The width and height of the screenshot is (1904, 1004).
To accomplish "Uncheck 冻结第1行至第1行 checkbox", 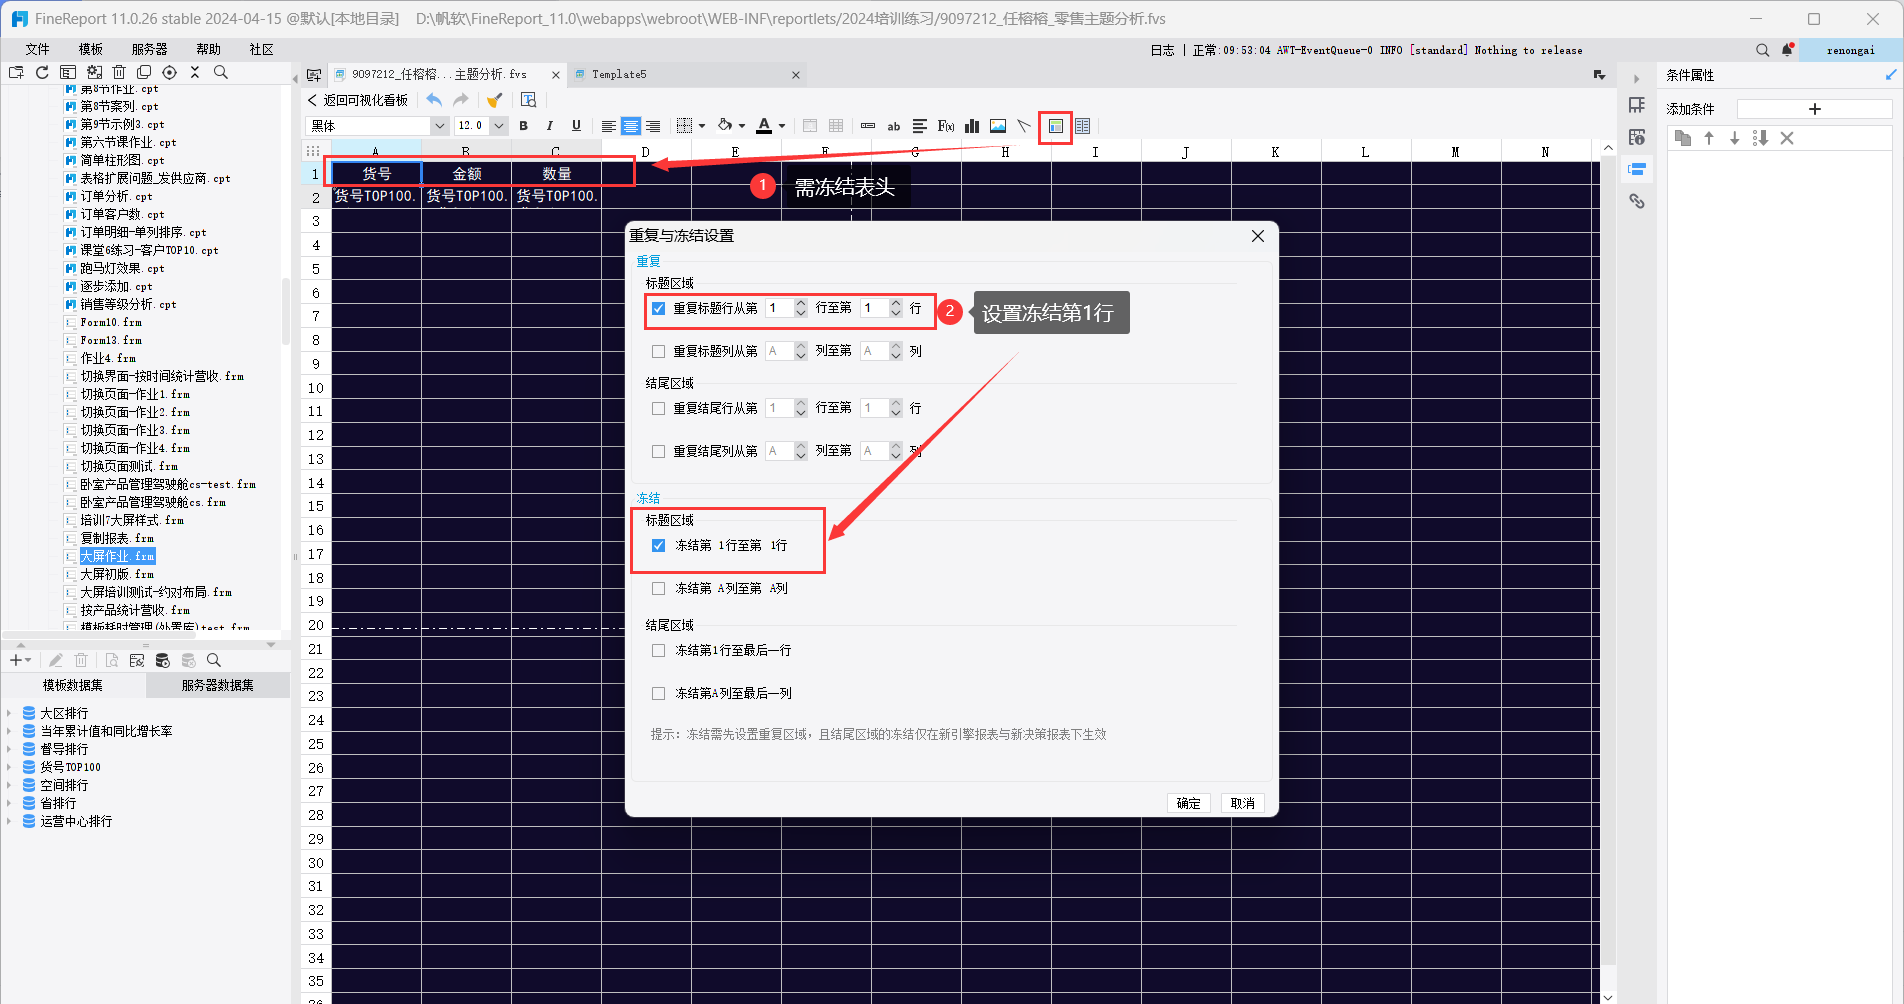I will (658, 545).
